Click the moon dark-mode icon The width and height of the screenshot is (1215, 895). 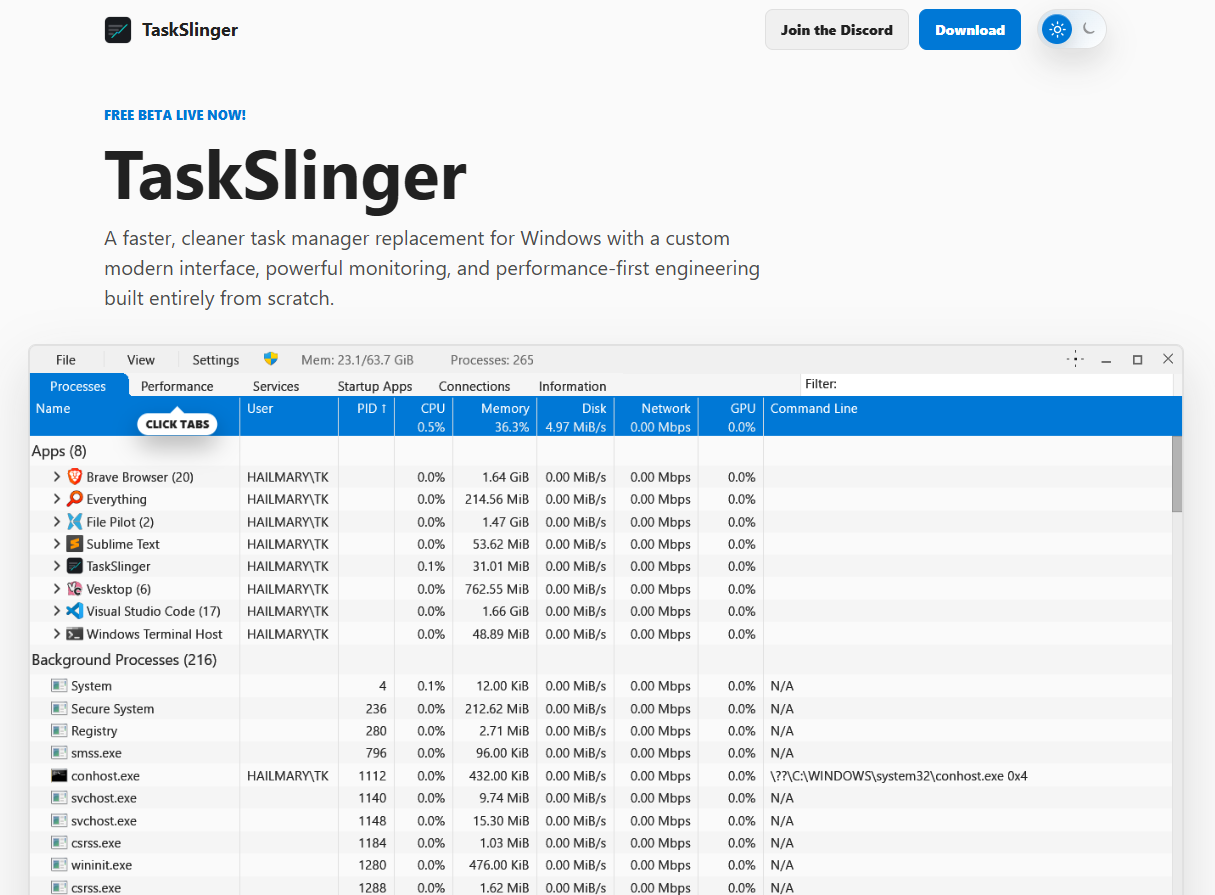1089,30
